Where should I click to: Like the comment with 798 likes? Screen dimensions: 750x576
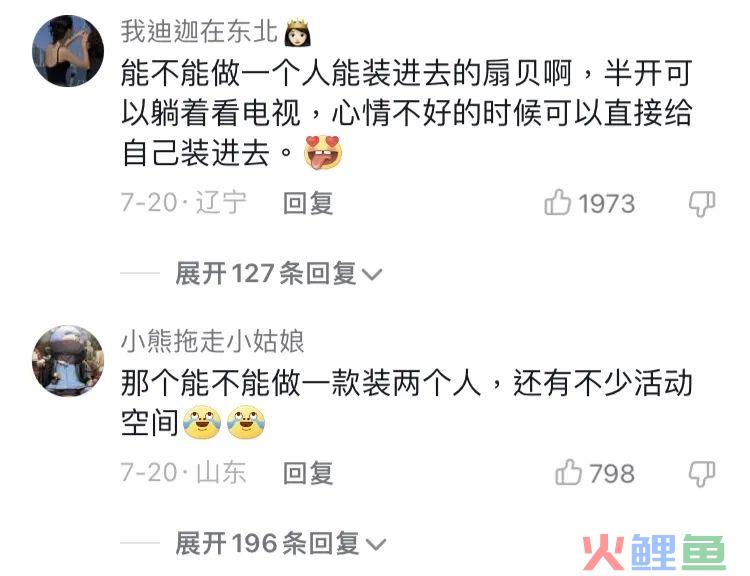pos(568,472)
